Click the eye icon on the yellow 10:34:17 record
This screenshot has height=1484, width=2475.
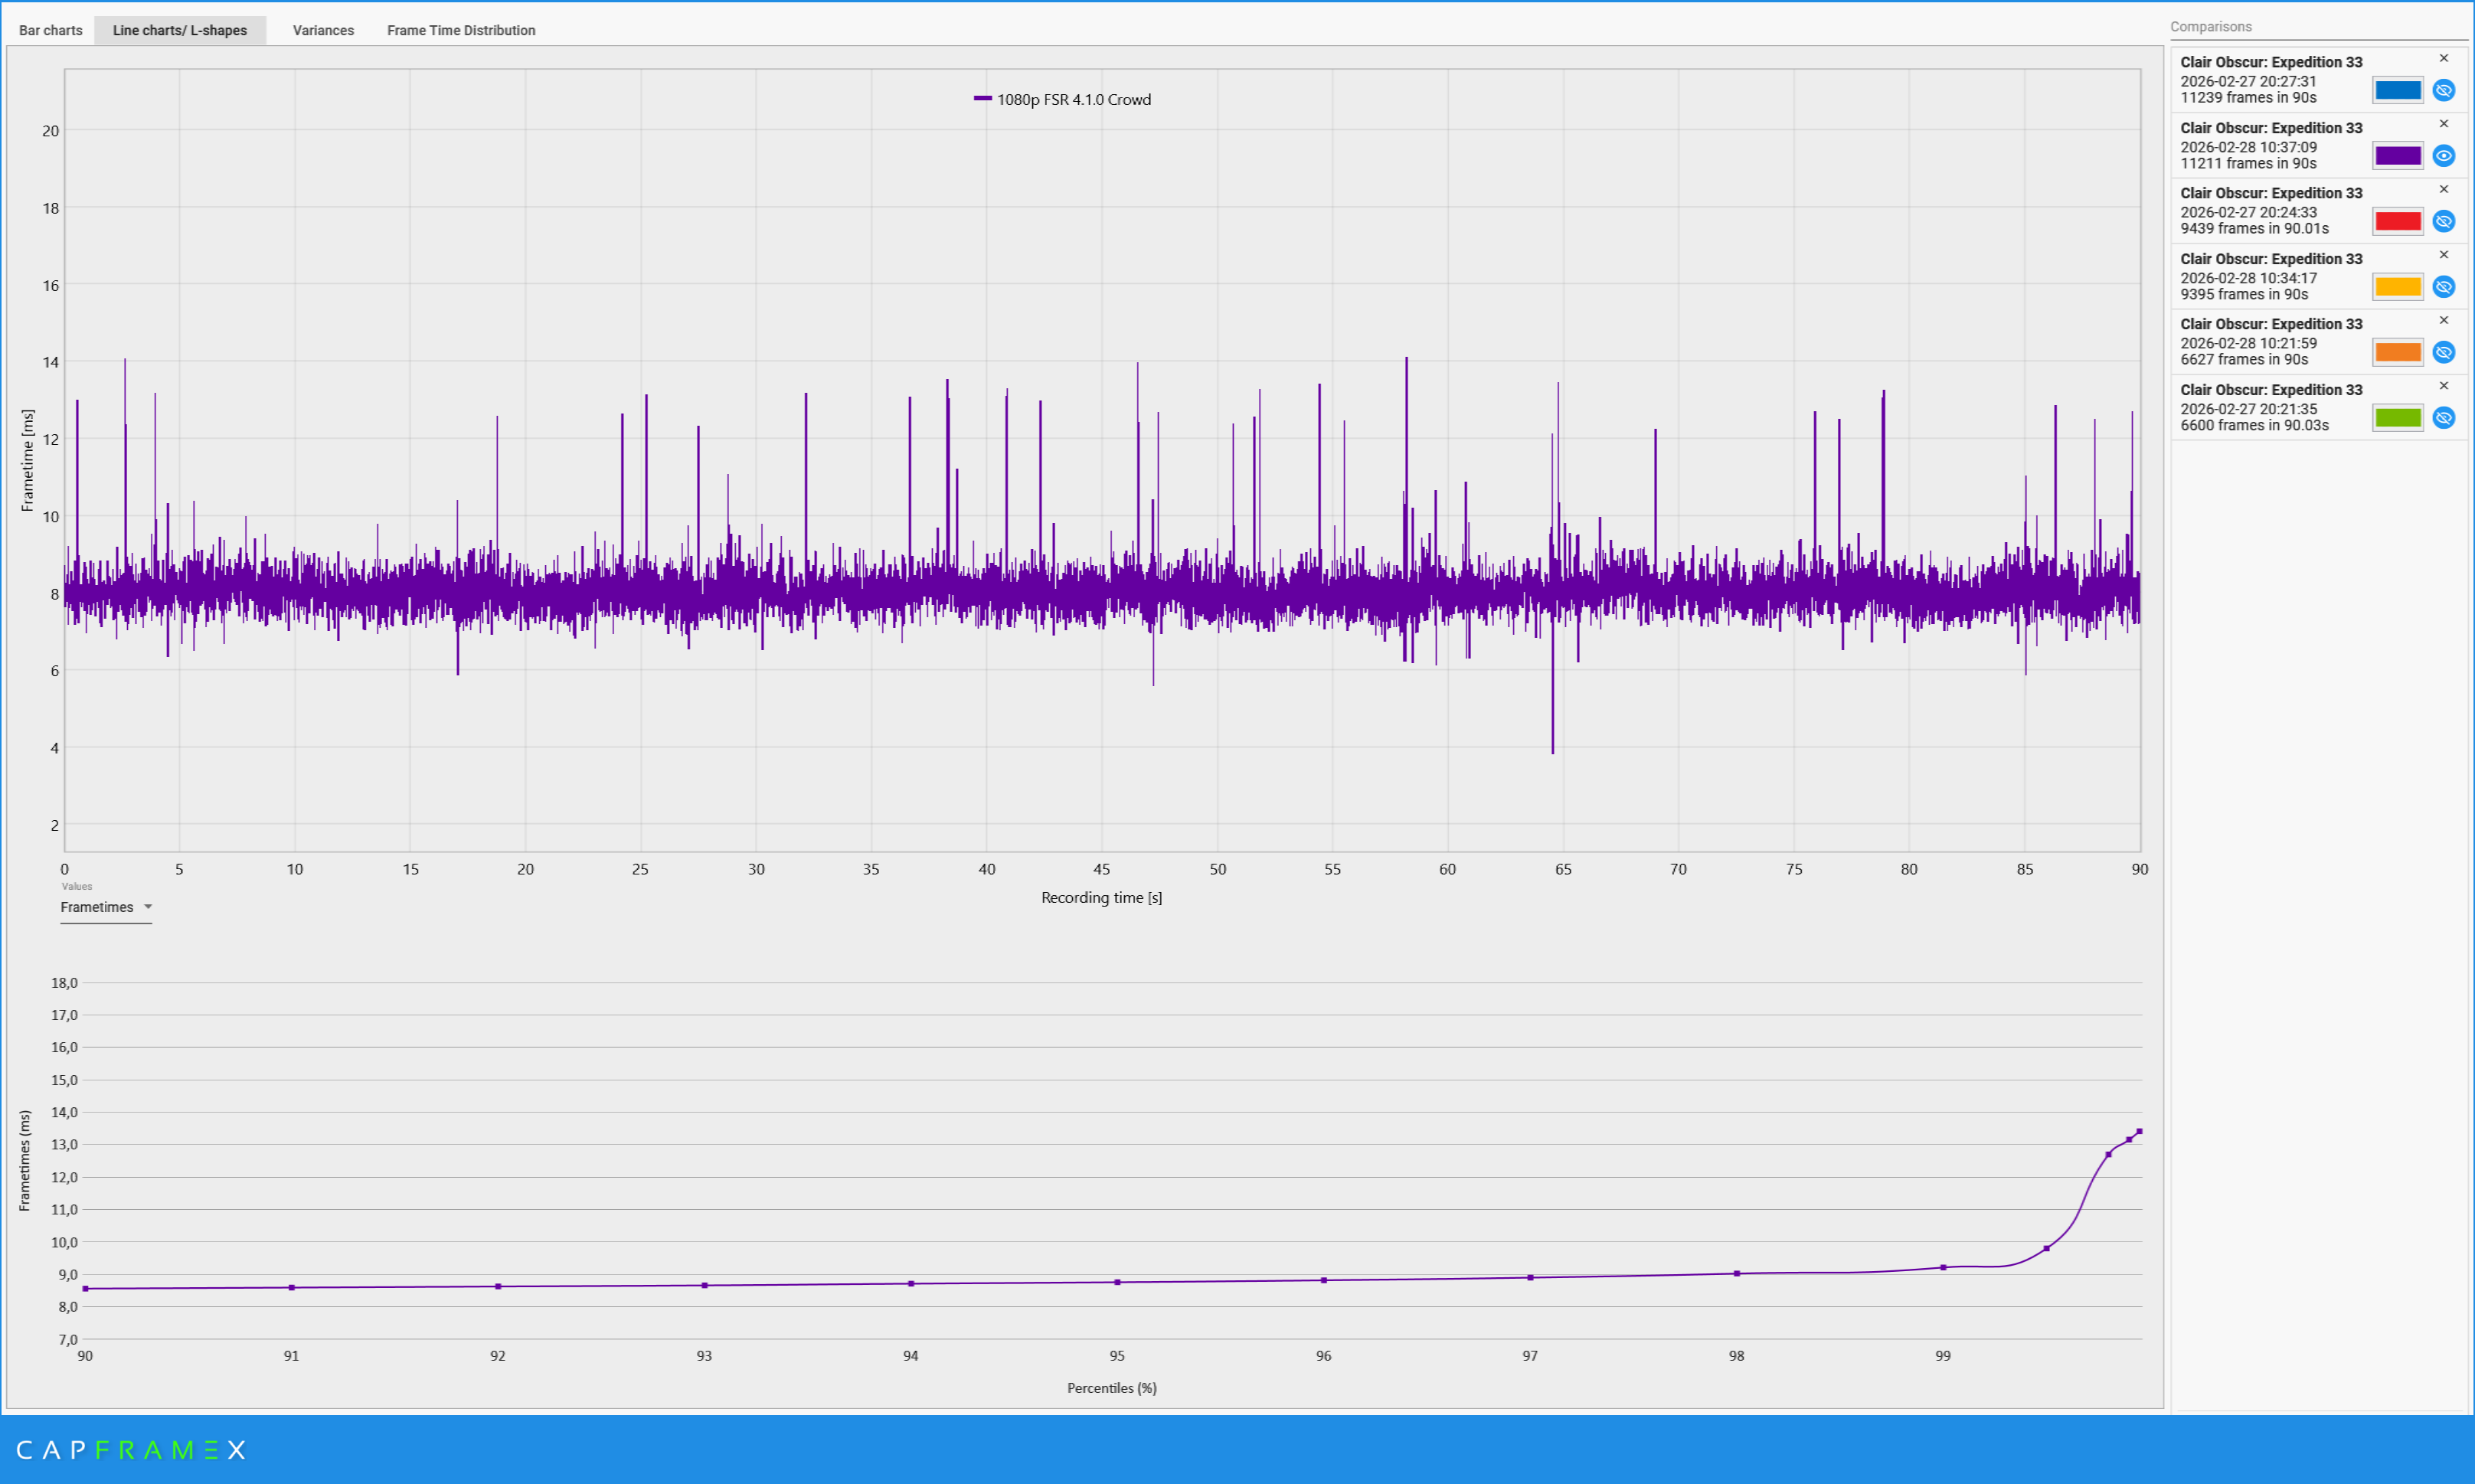coord(2444,287)
